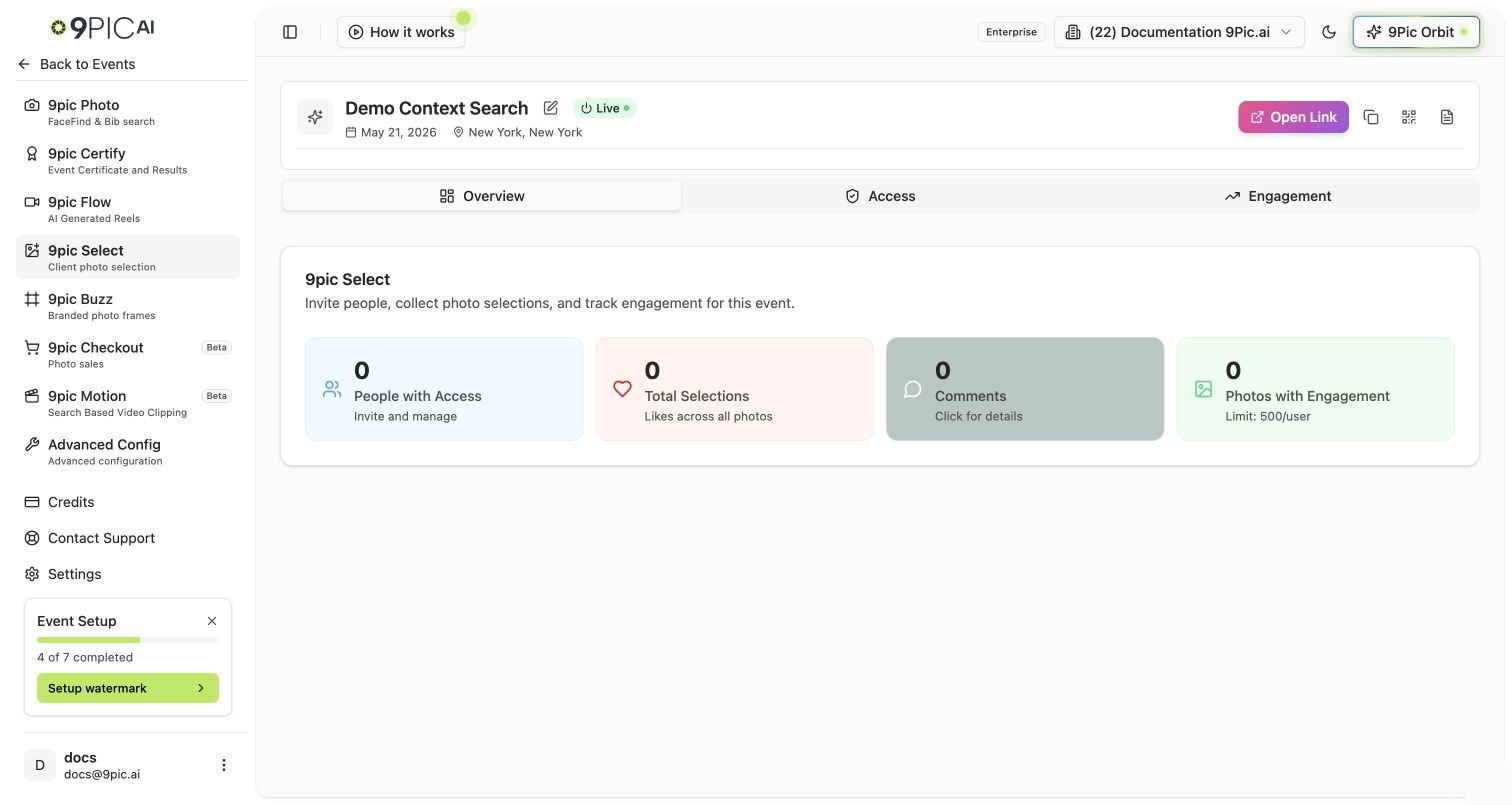
Task: Click Open Link button
Action: click(x=1293, y=117)
